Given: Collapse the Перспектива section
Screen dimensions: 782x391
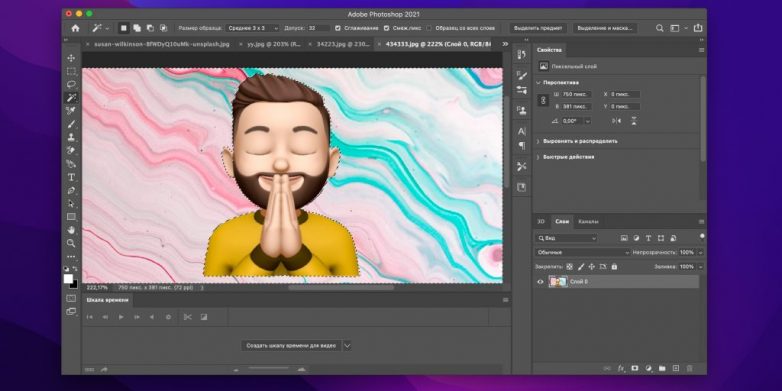Looking at the screenshot, I should [539, 82].
